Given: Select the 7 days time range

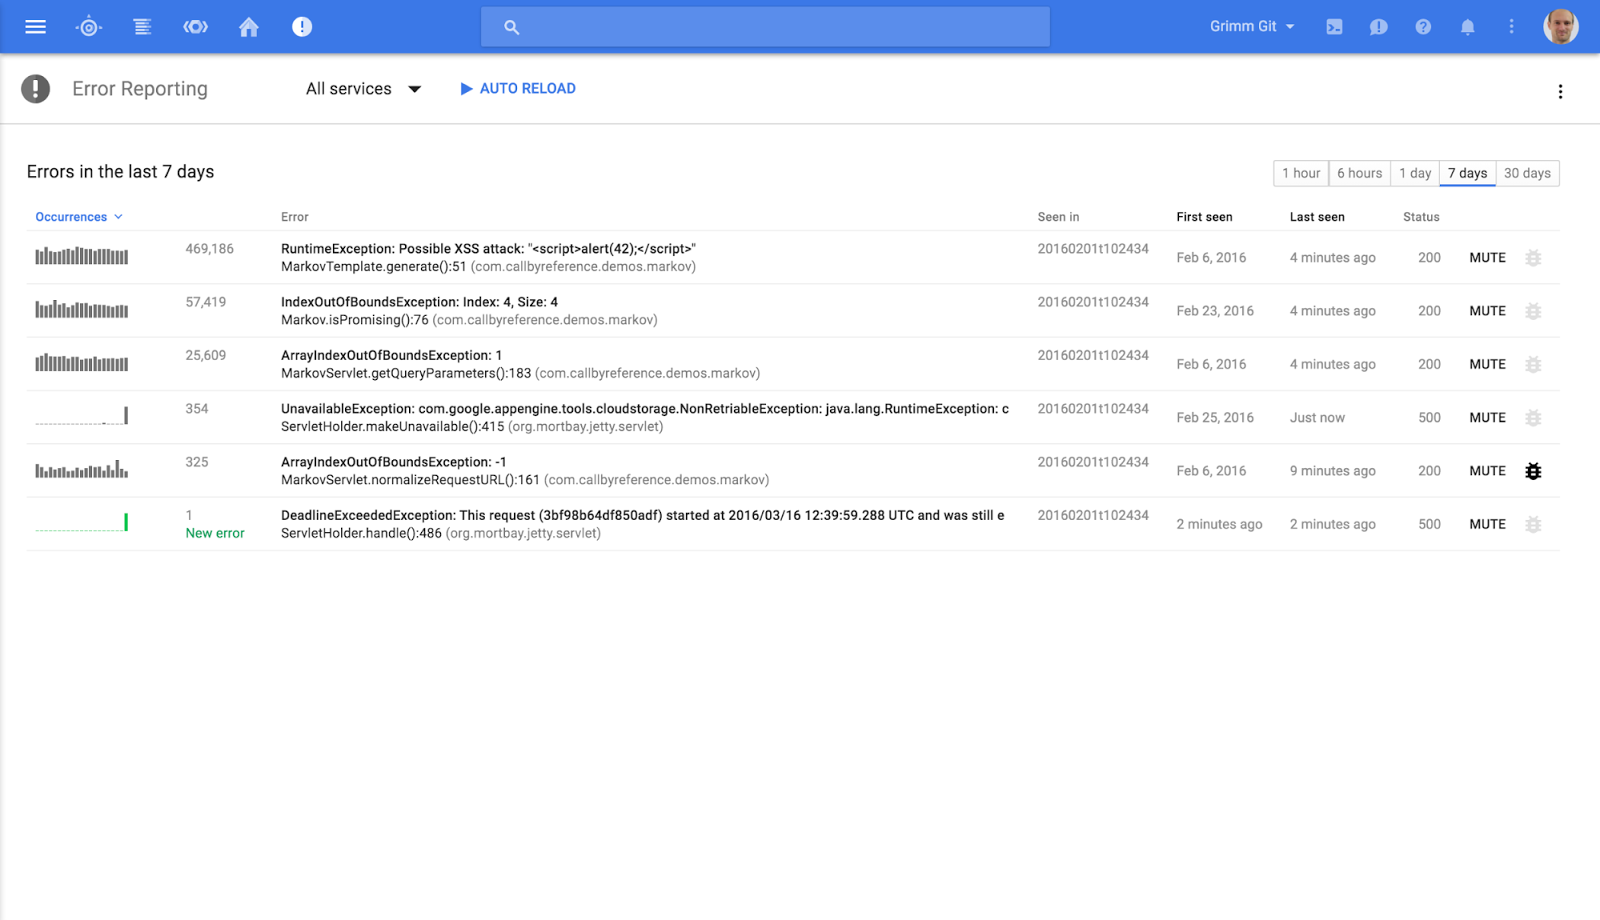Looking at the screenshot, I should (x=1468, y=173).
